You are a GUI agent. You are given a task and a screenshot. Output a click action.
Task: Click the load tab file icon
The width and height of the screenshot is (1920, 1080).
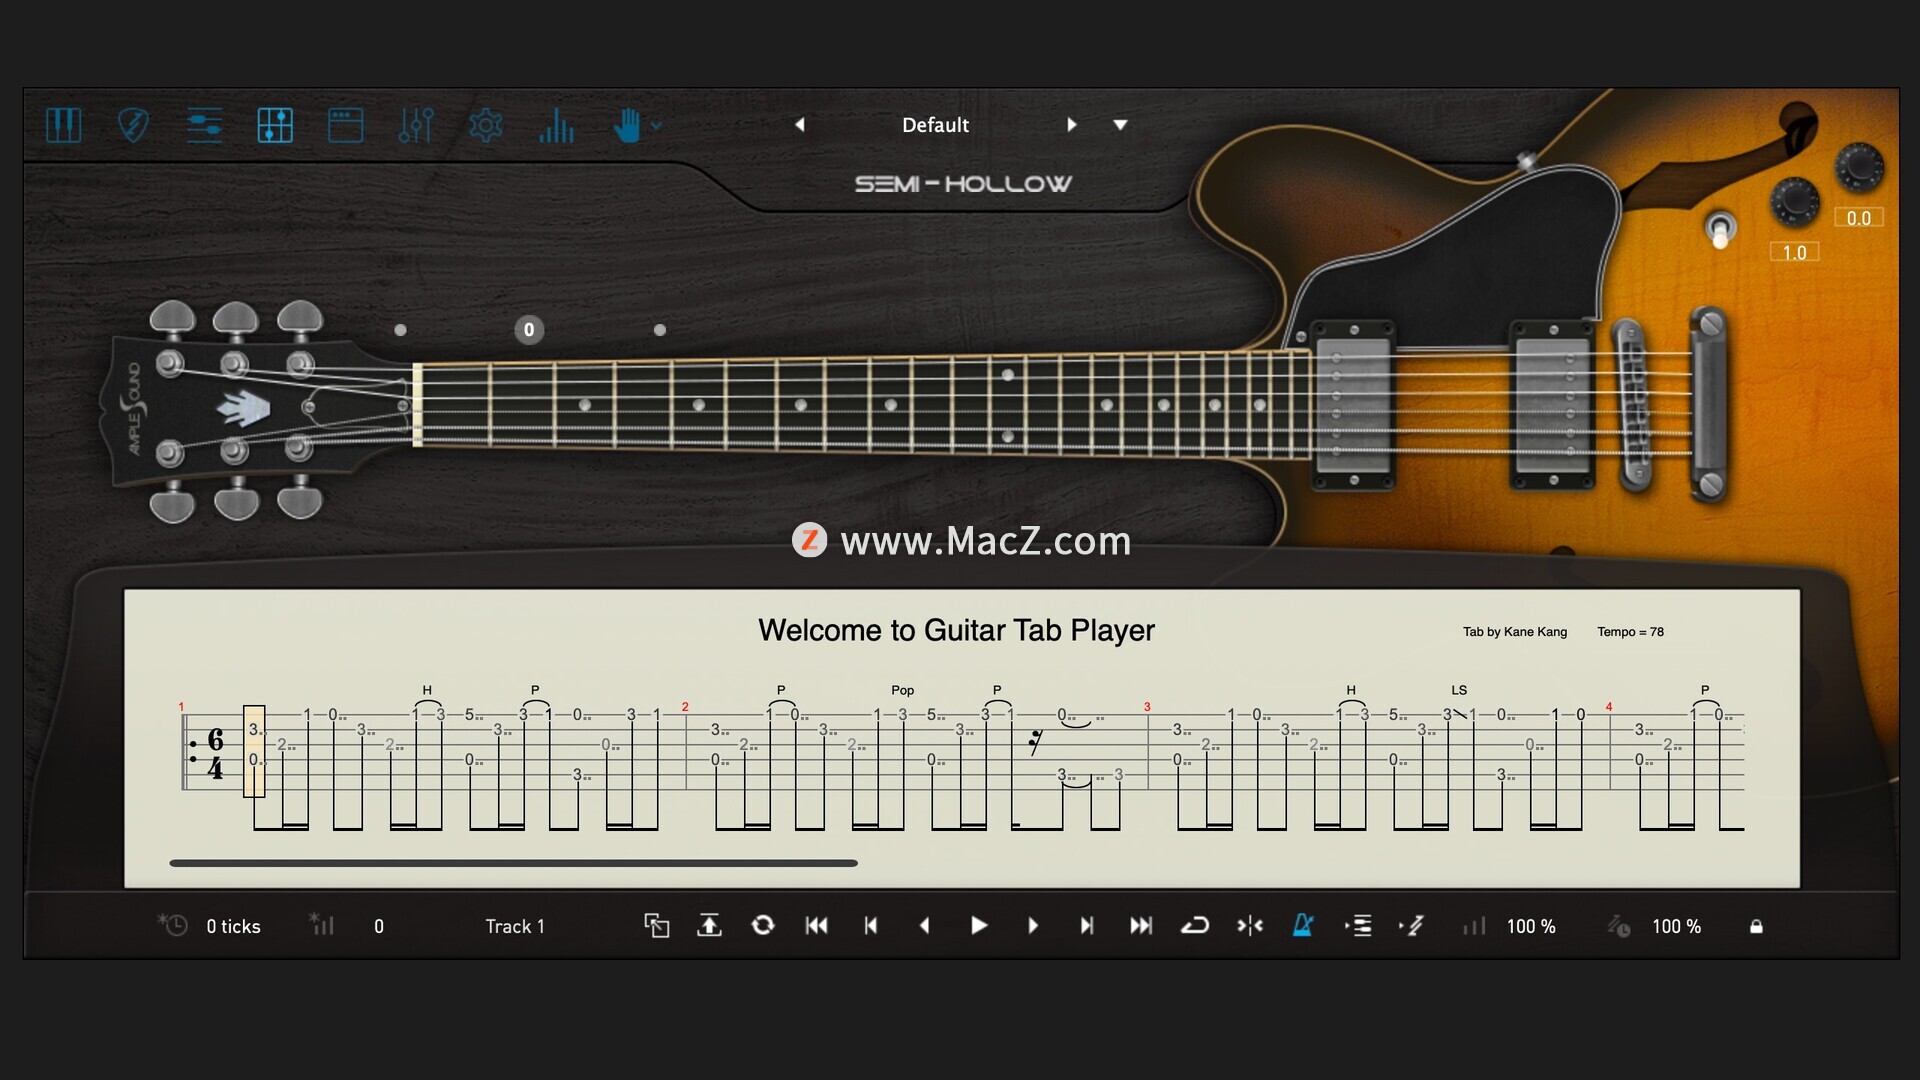(x=656, y=926)
